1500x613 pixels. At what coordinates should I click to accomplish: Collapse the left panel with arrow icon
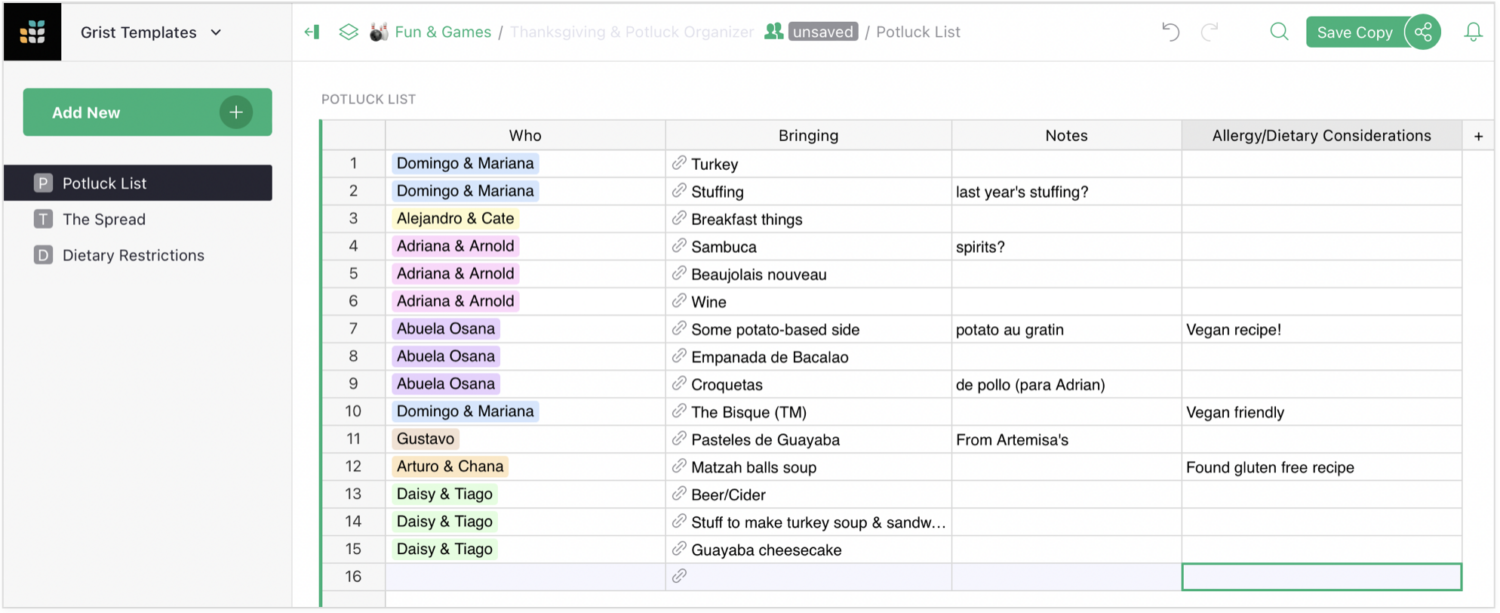tap(312, 32)
